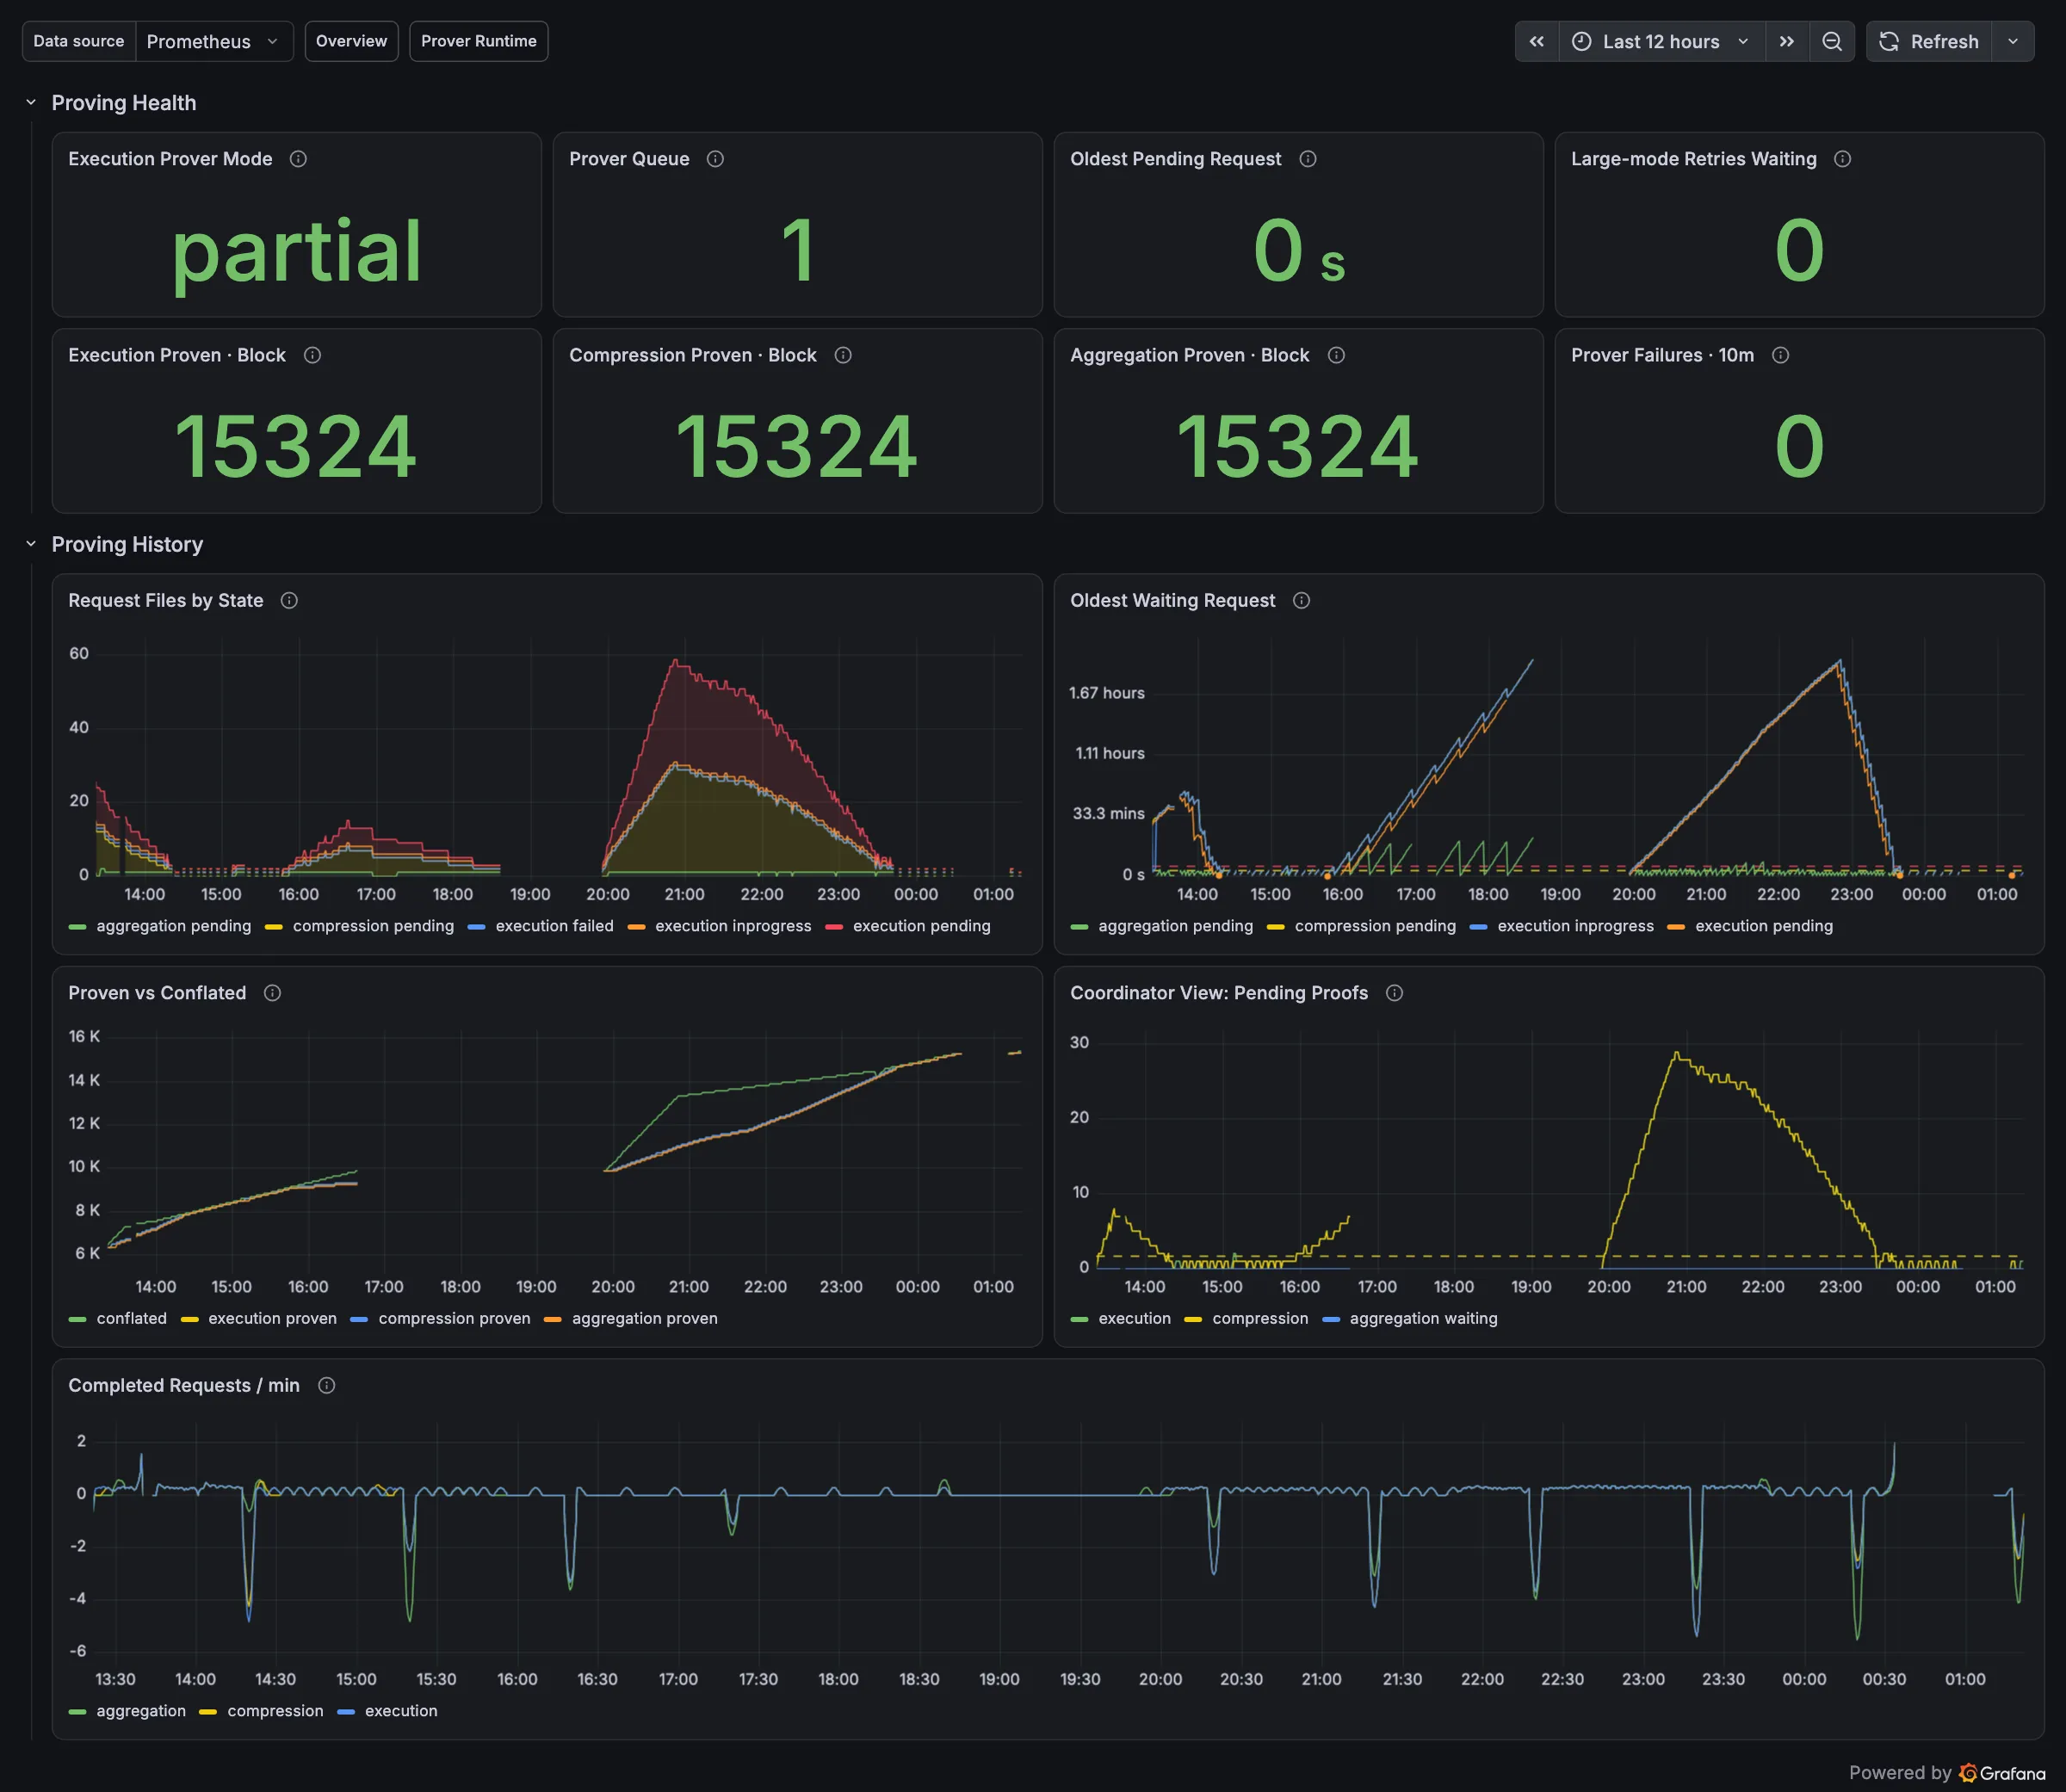This screenshot has height=1792, width=2066.
Task: Click info icon for Completed Requests / min
Action: tap(326, 1385)
